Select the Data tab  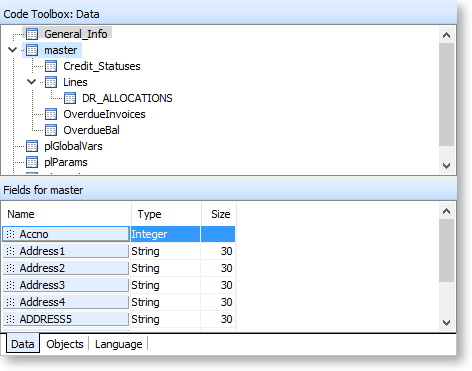click(x=23, y=344)
